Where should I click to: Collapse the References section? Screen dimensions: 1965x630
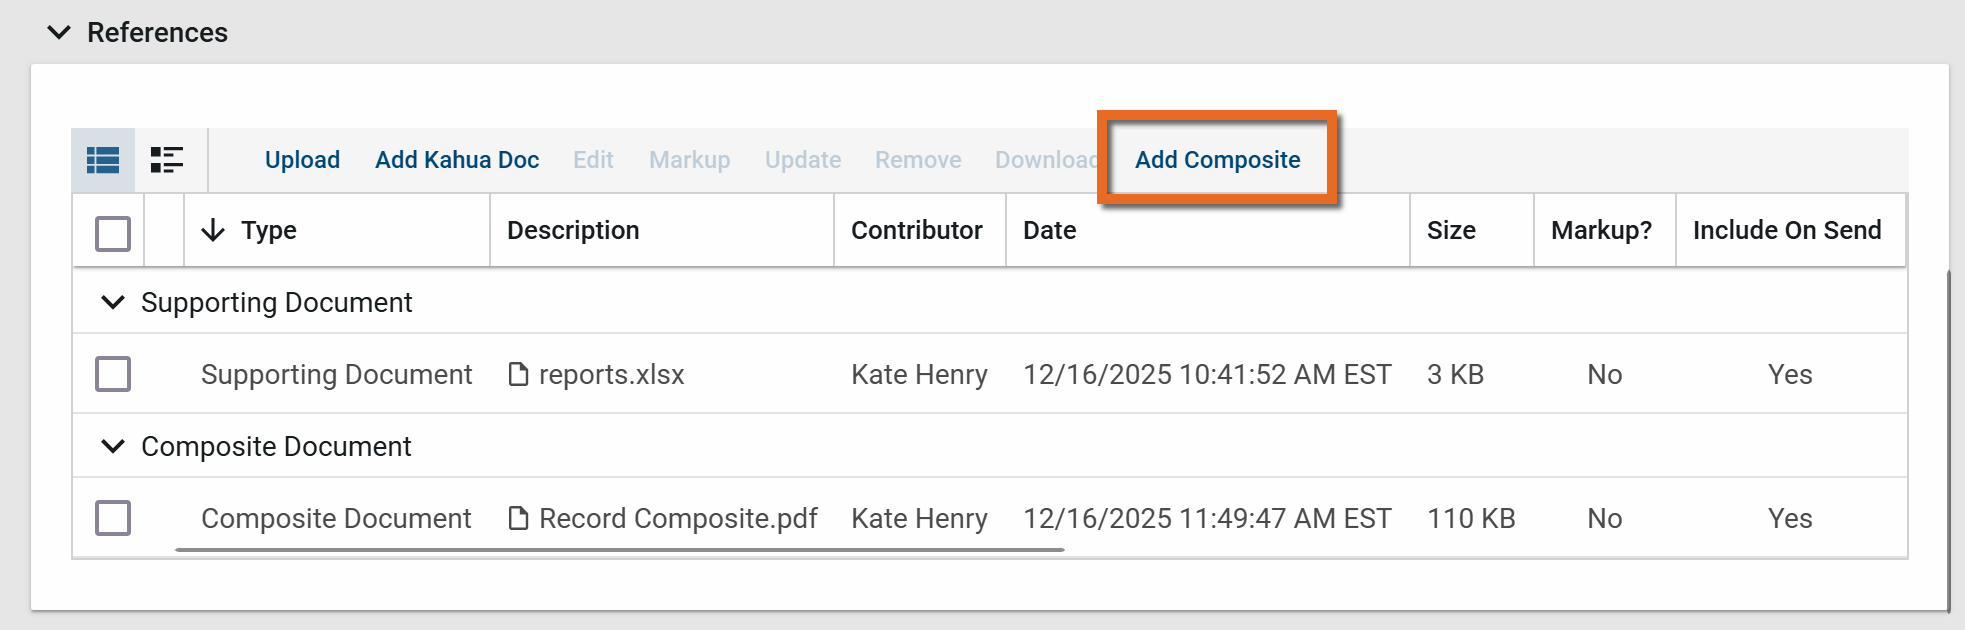(60, 33)
